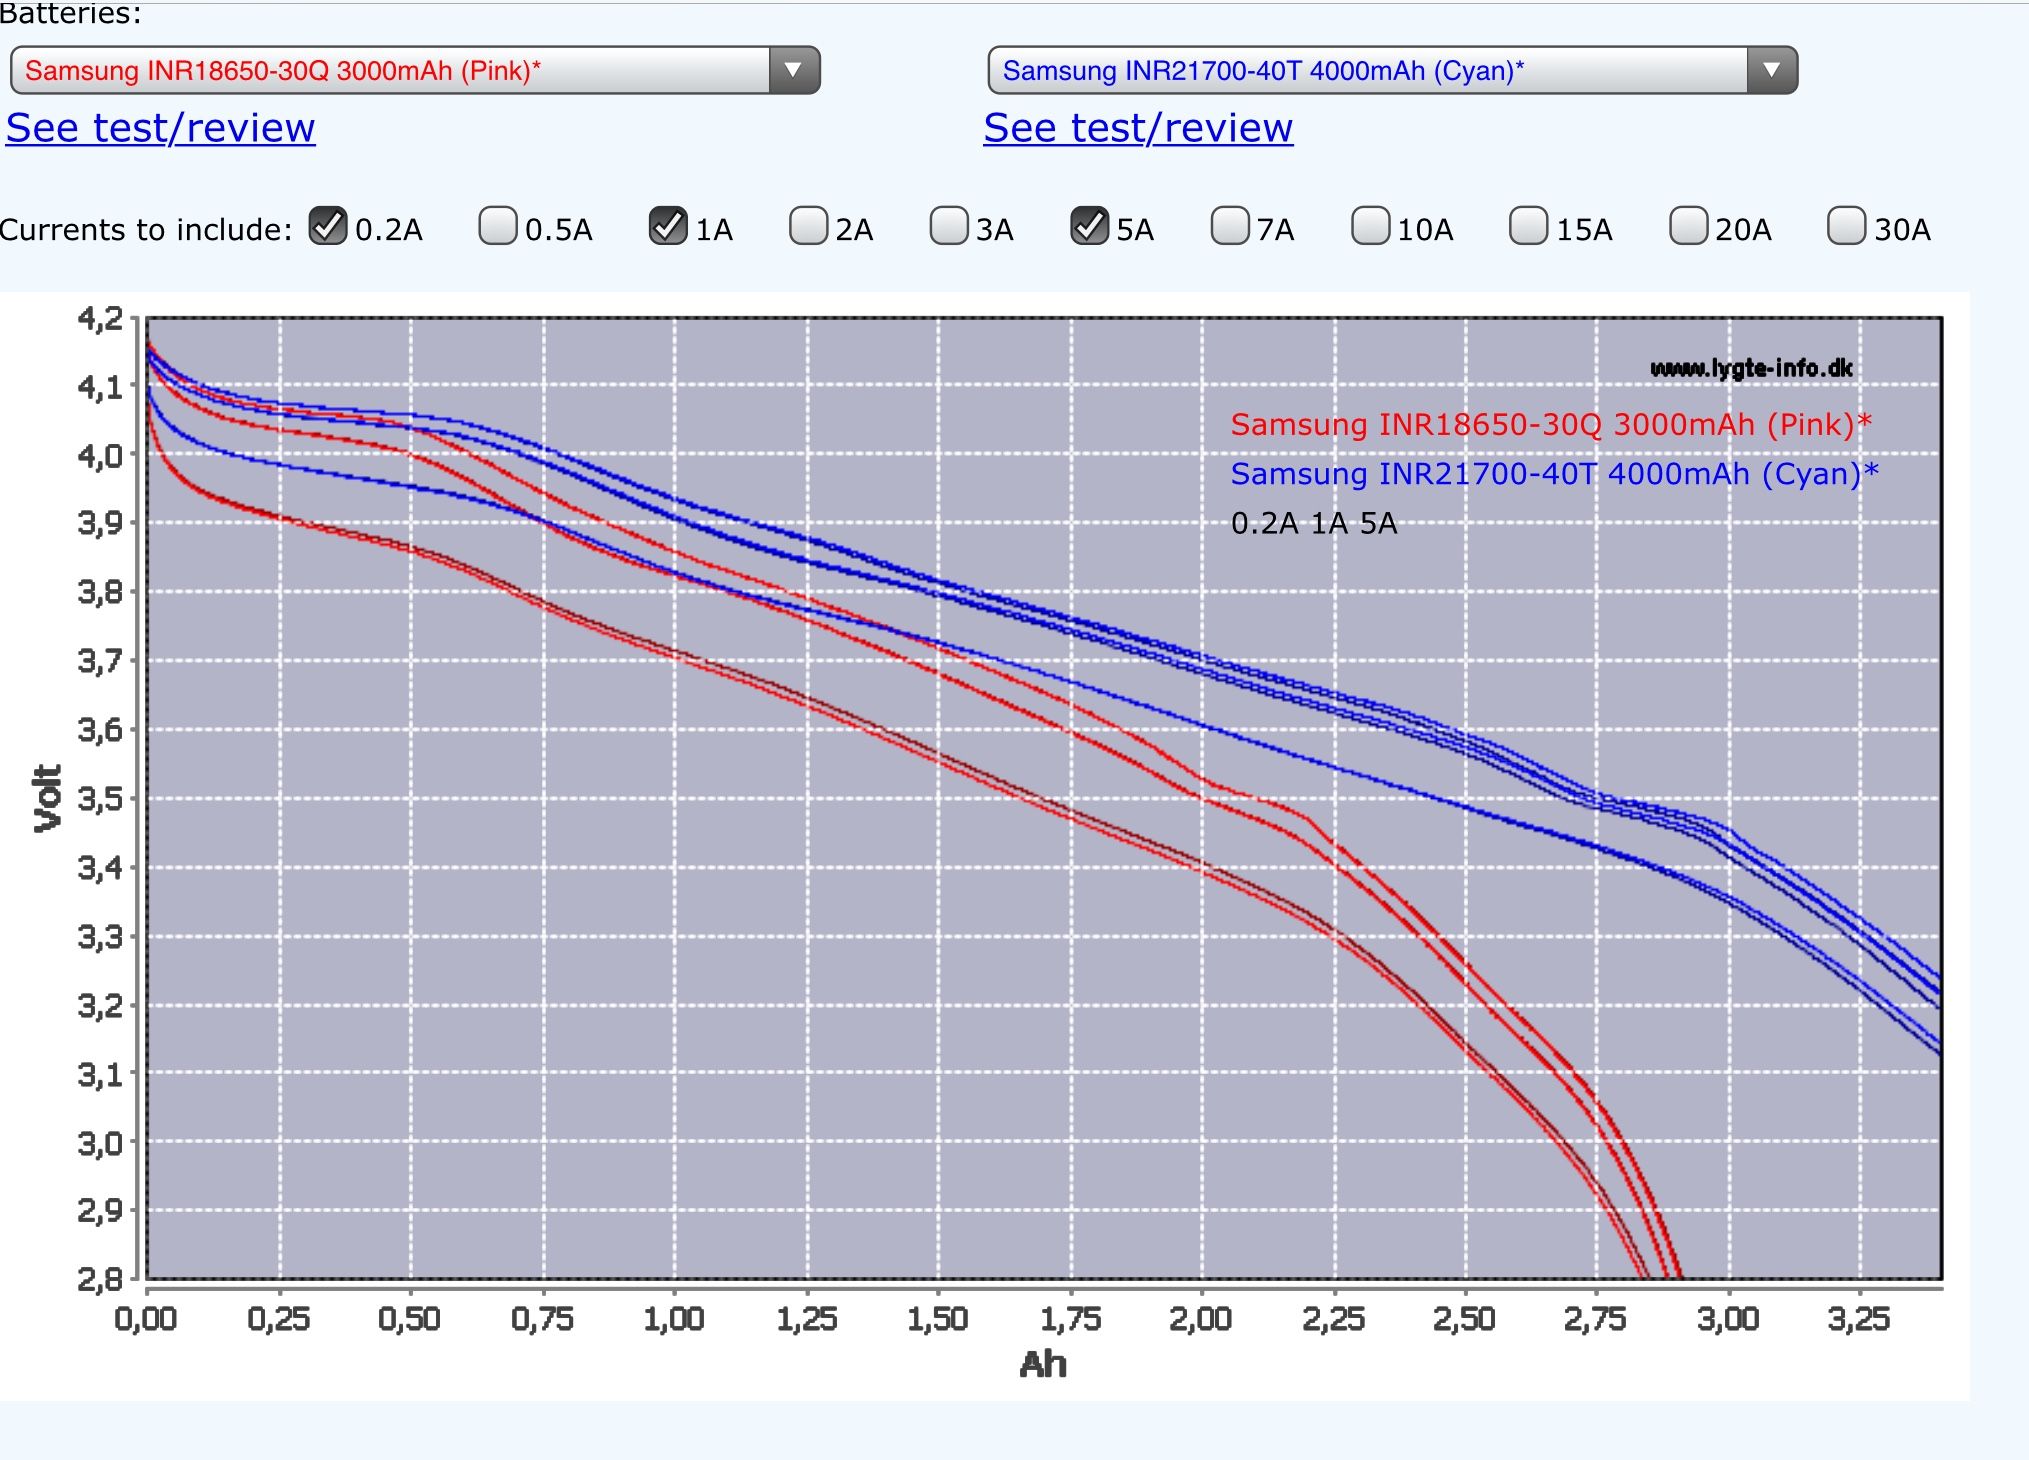2029x1460 pixels.
Task: Click the arrow on the 40T battery selector
Action: (x=1772, y=70)
